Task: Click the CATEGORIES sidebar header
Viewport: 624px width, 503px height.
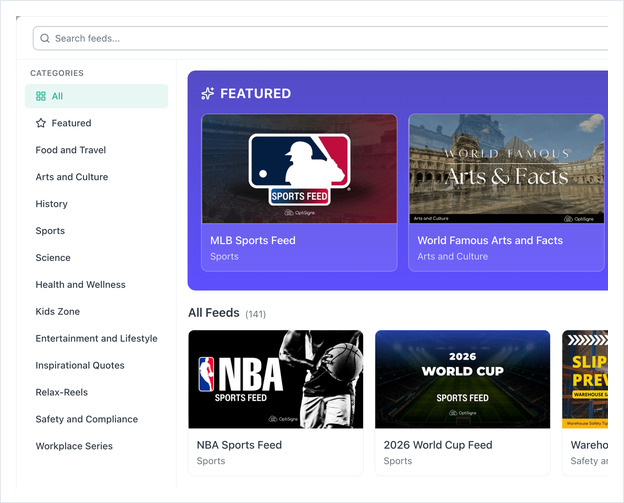Action: point(57,73)
